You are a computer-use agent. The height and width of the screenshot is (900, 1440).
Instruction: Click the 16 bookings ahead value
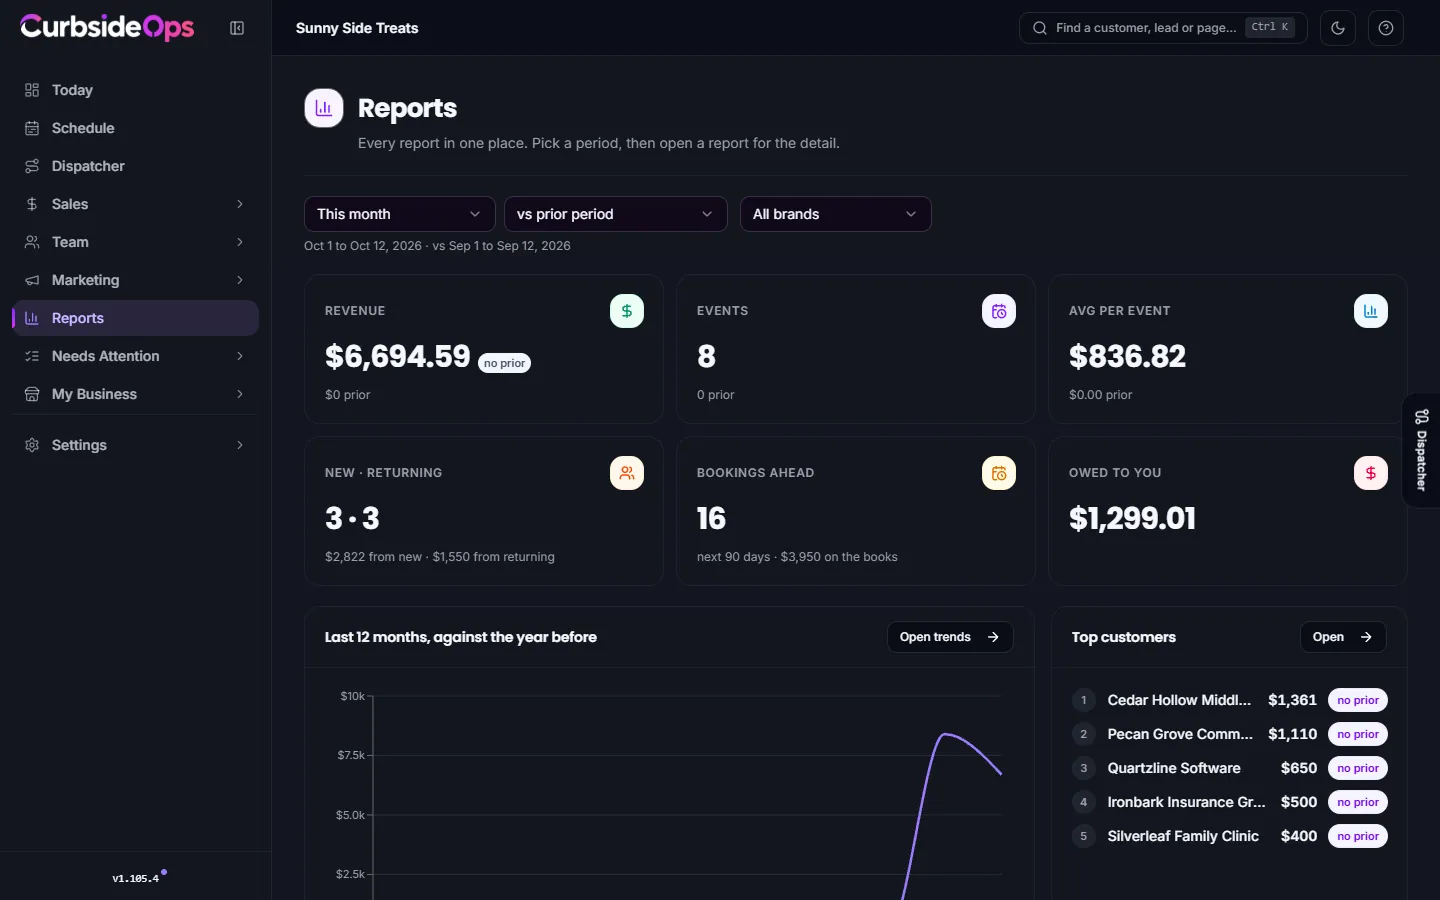coord(711,518)
